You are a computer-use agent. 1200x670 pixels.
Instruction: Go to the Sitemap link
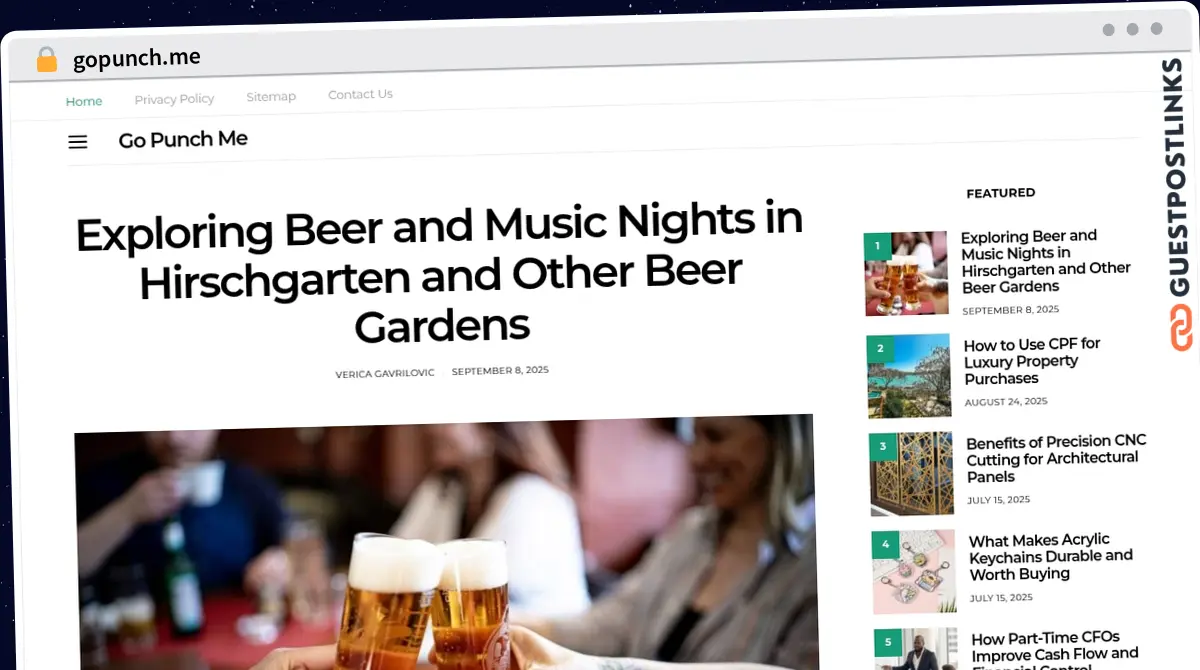271,97
